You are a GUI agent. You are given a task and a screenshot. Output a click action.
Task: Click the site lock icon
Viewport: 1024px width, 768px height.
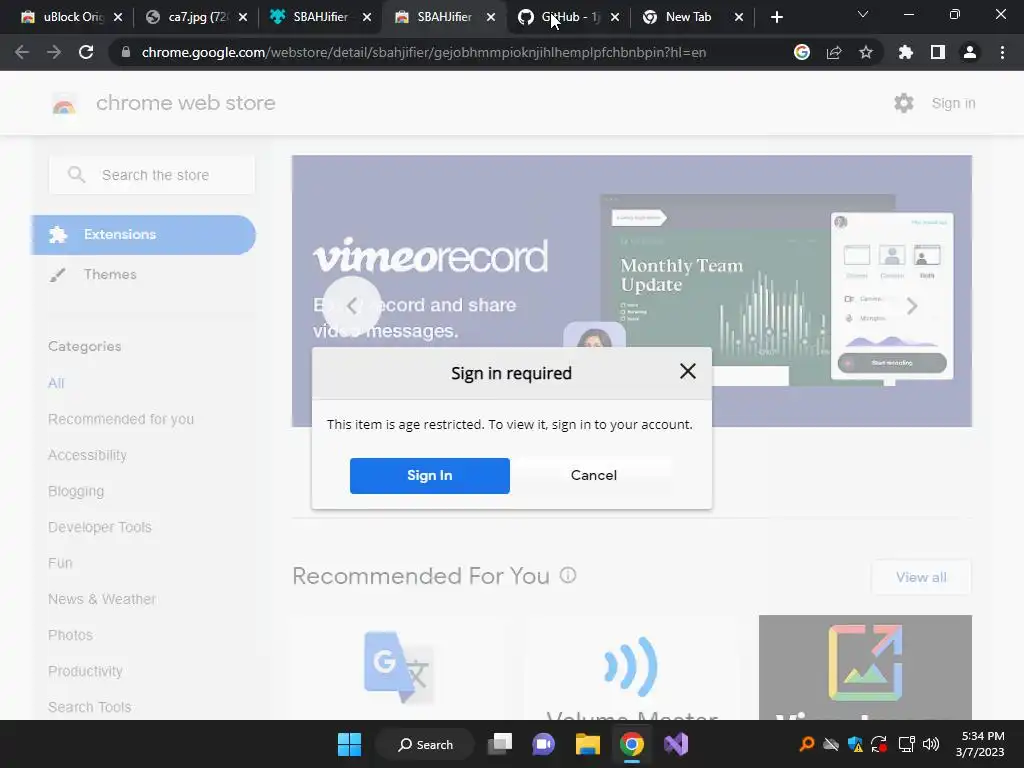tap(126, 52)
